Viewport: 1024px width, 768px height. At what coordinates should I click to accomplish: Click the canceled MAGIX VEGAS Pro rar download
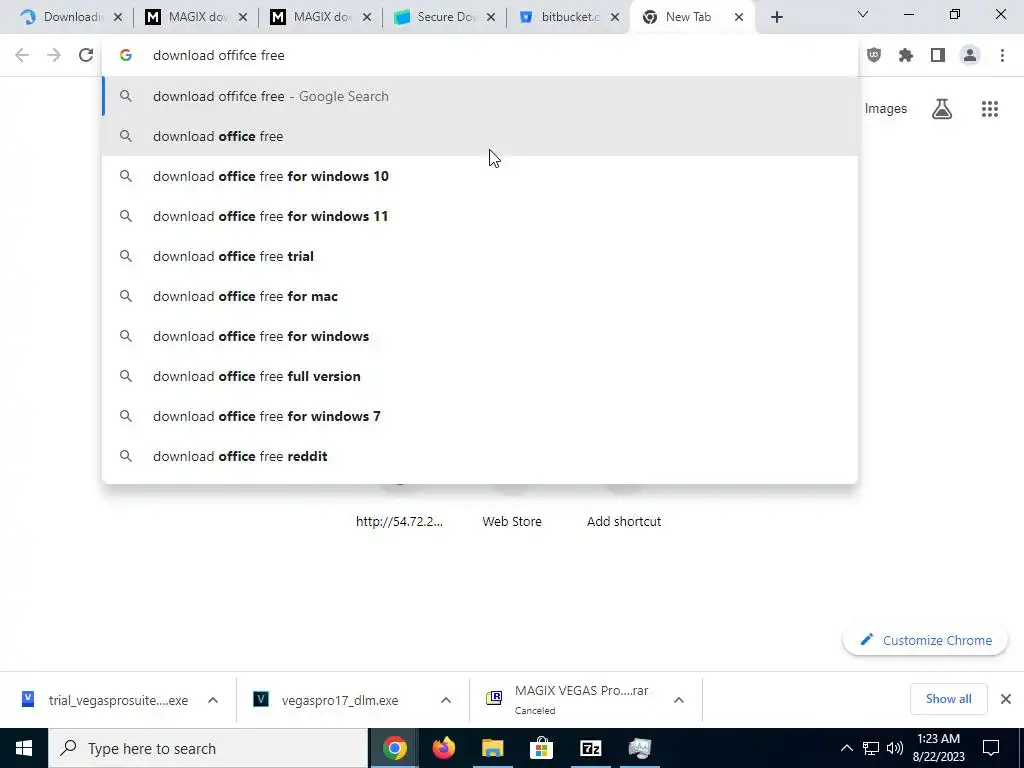pos(567,699)
